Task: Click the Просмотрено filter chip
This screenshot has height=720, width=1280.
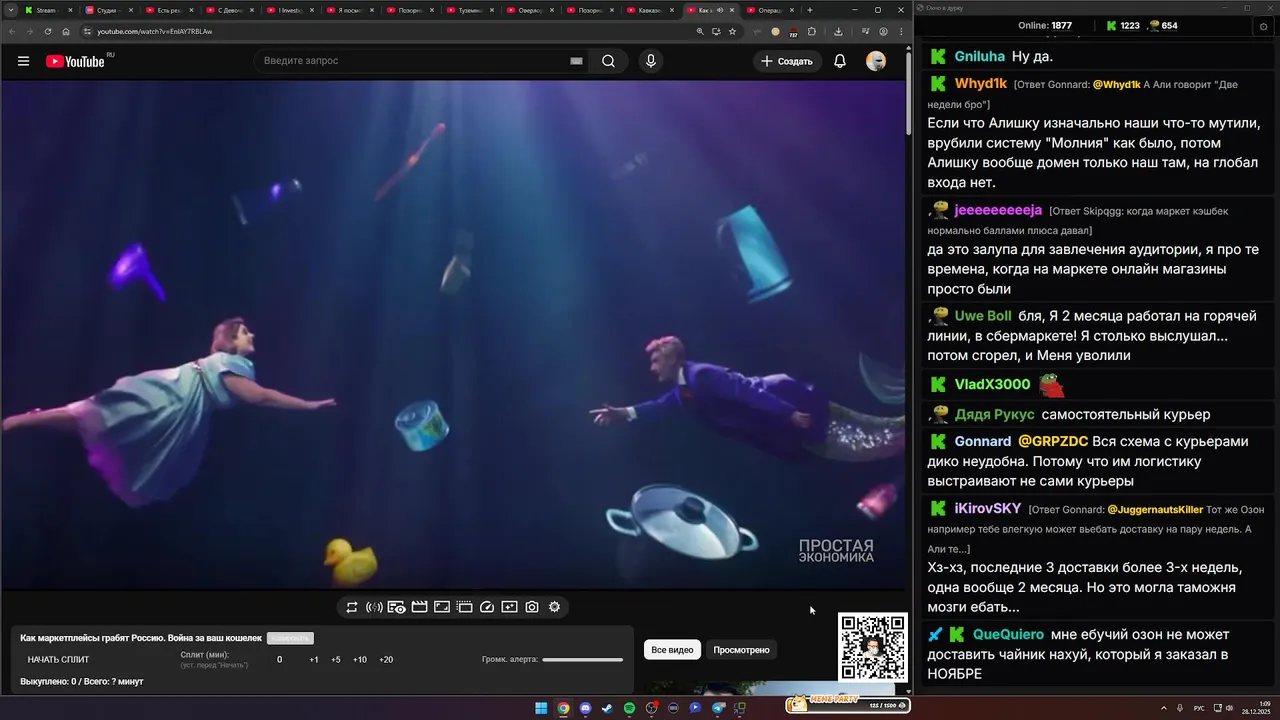Action: (741, 650)
